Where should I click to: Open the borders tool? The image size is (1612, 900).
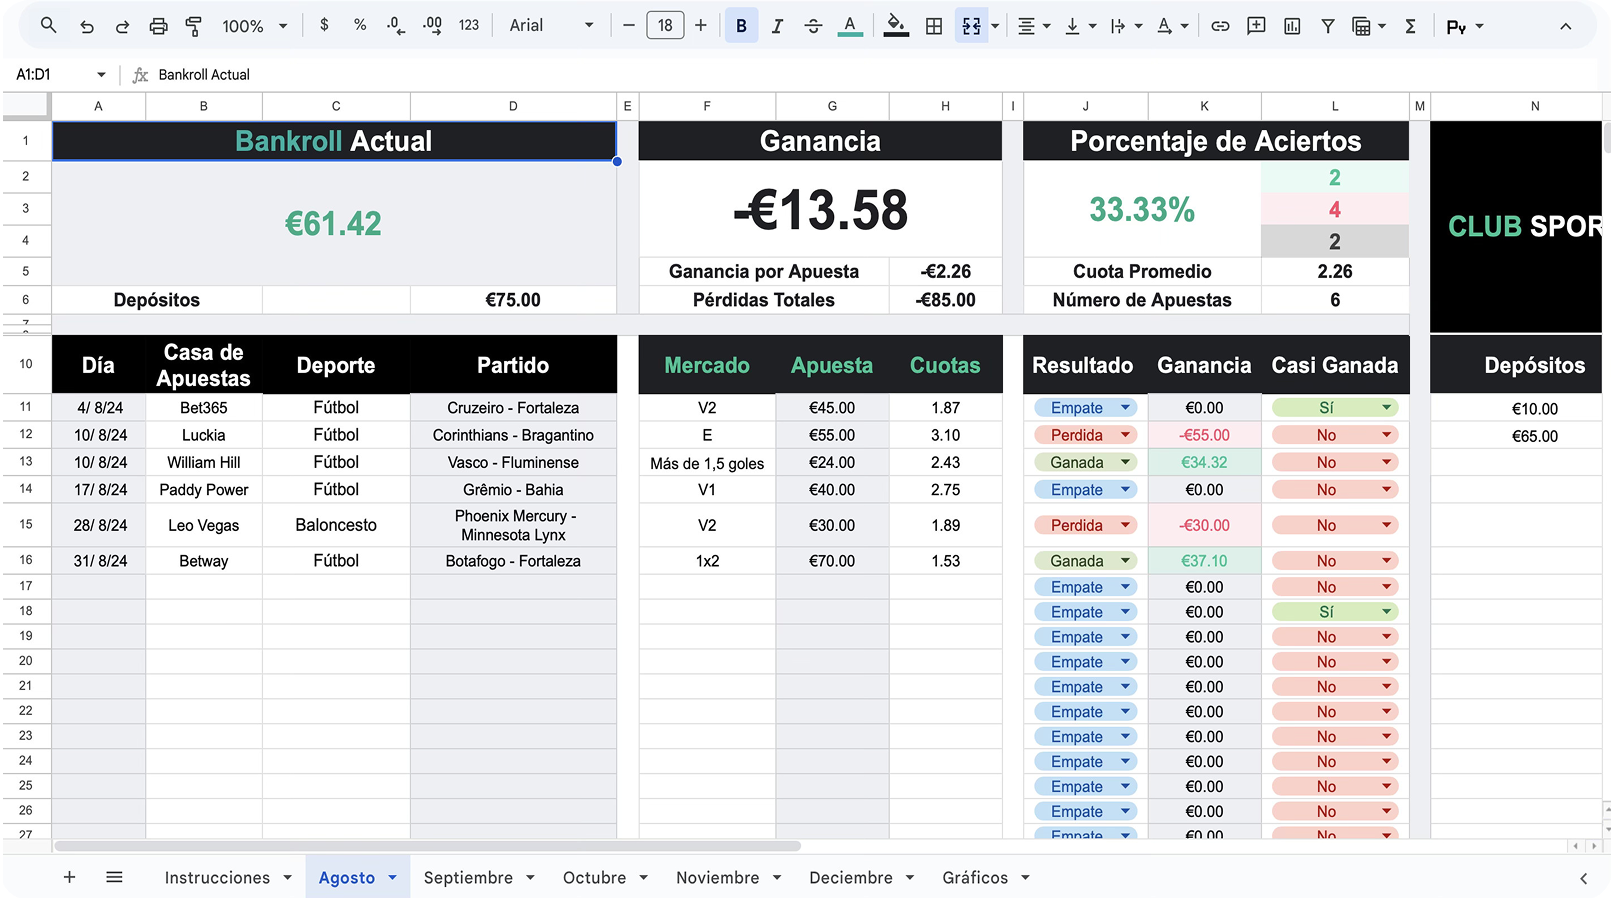tap(934, 26)
